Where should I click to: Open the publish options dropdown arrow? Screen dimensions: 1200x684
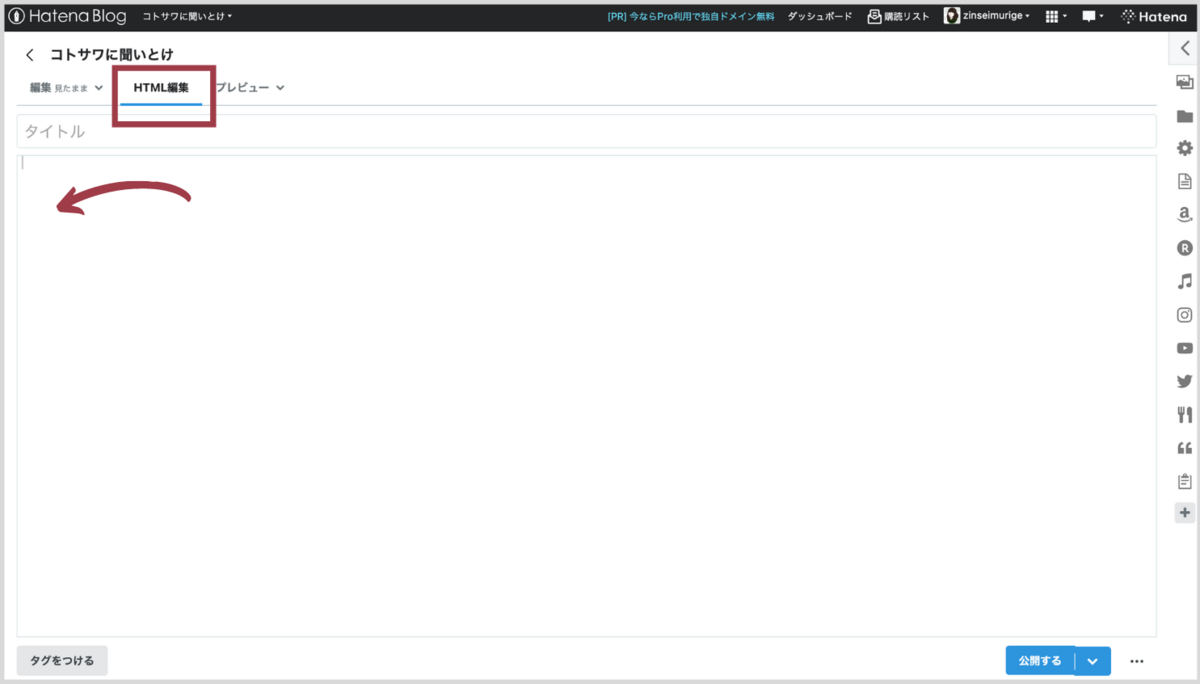(x=1093, y=661)
